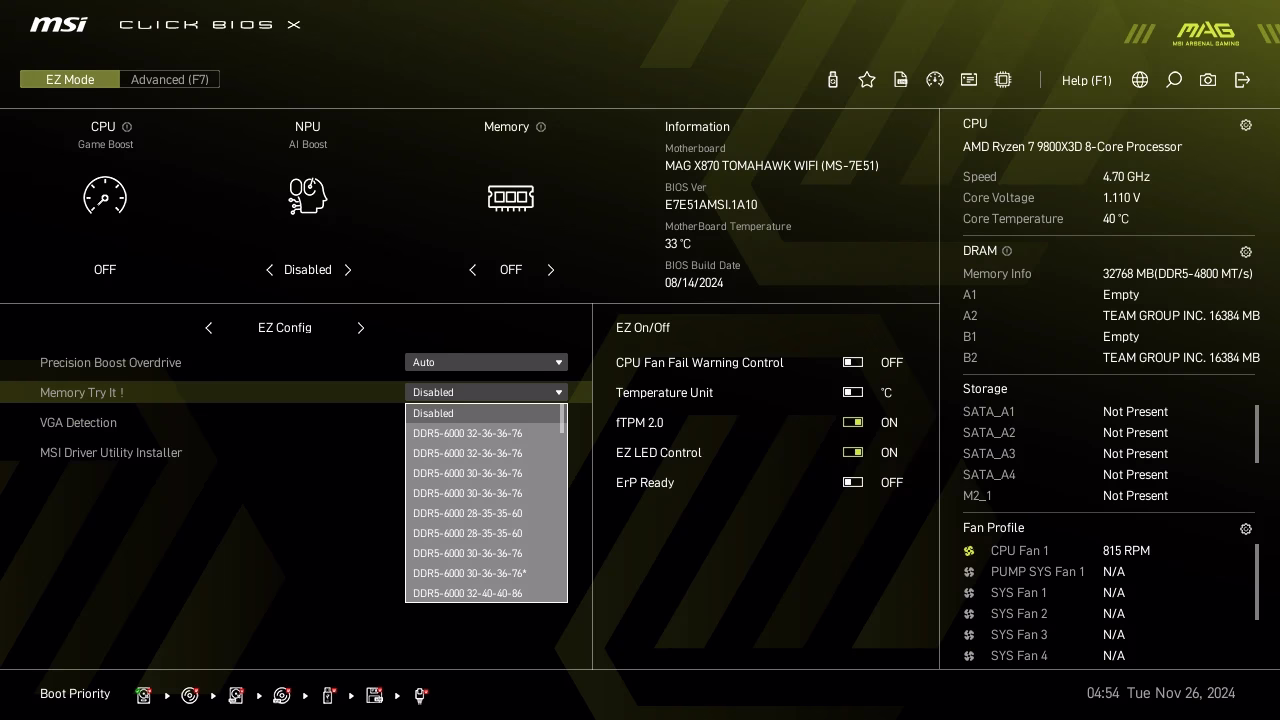Choose DDR5-6000 32-40-40-86 option

(483, 593)
